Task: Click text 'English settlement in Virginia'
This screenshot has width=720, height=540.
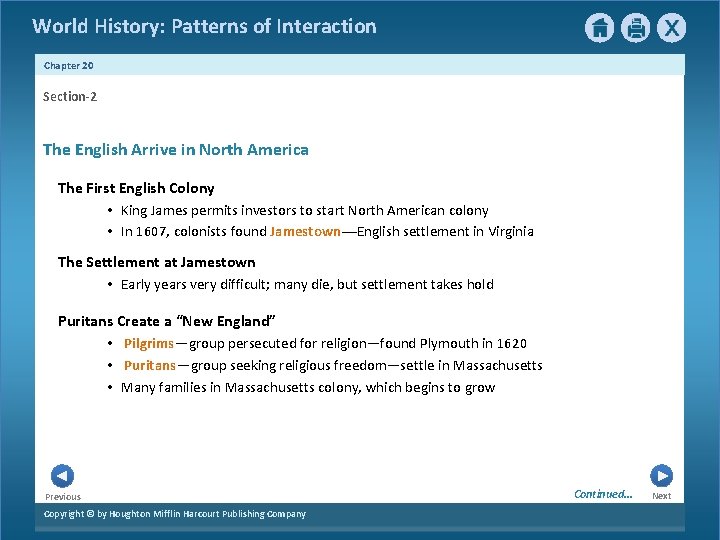Action: point(445,231)
